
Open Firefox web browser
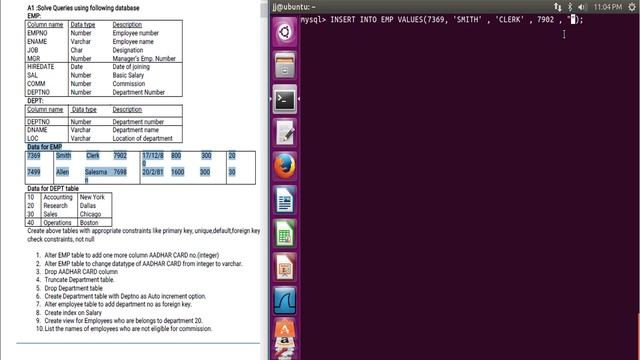(284, 166)
